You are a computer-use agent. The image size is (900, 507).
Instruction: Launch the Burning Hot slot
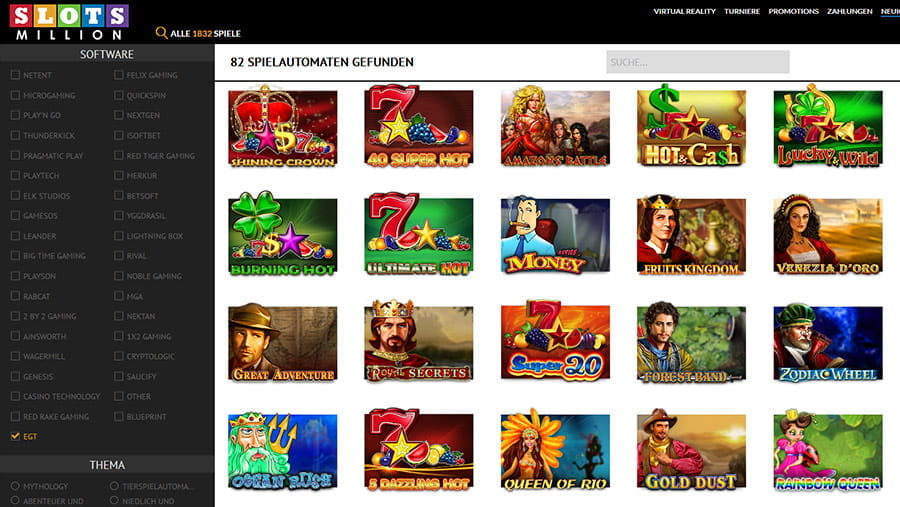(282, 234)
